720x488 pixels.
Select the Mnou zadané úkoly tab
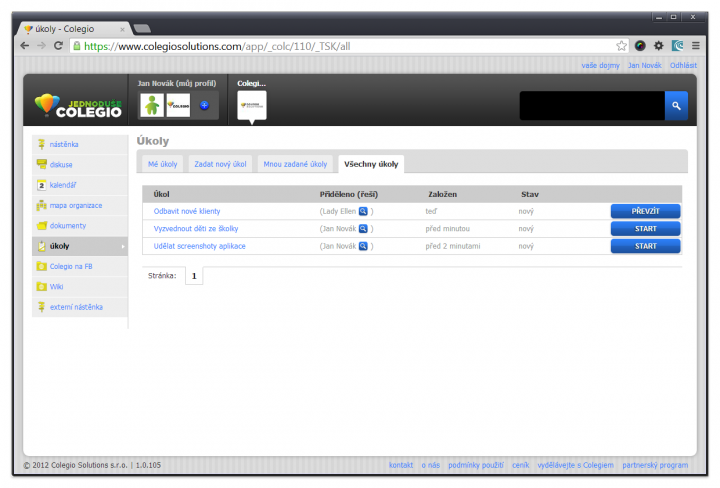(x=294, y=163)
